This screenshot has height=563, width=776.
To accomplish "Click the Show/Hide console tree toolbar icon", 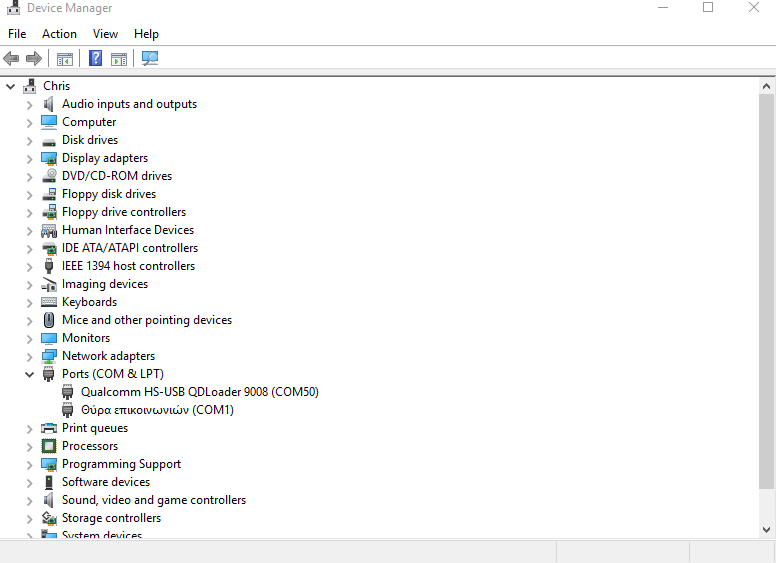I will pyautogui.click(x=65, y=58).
